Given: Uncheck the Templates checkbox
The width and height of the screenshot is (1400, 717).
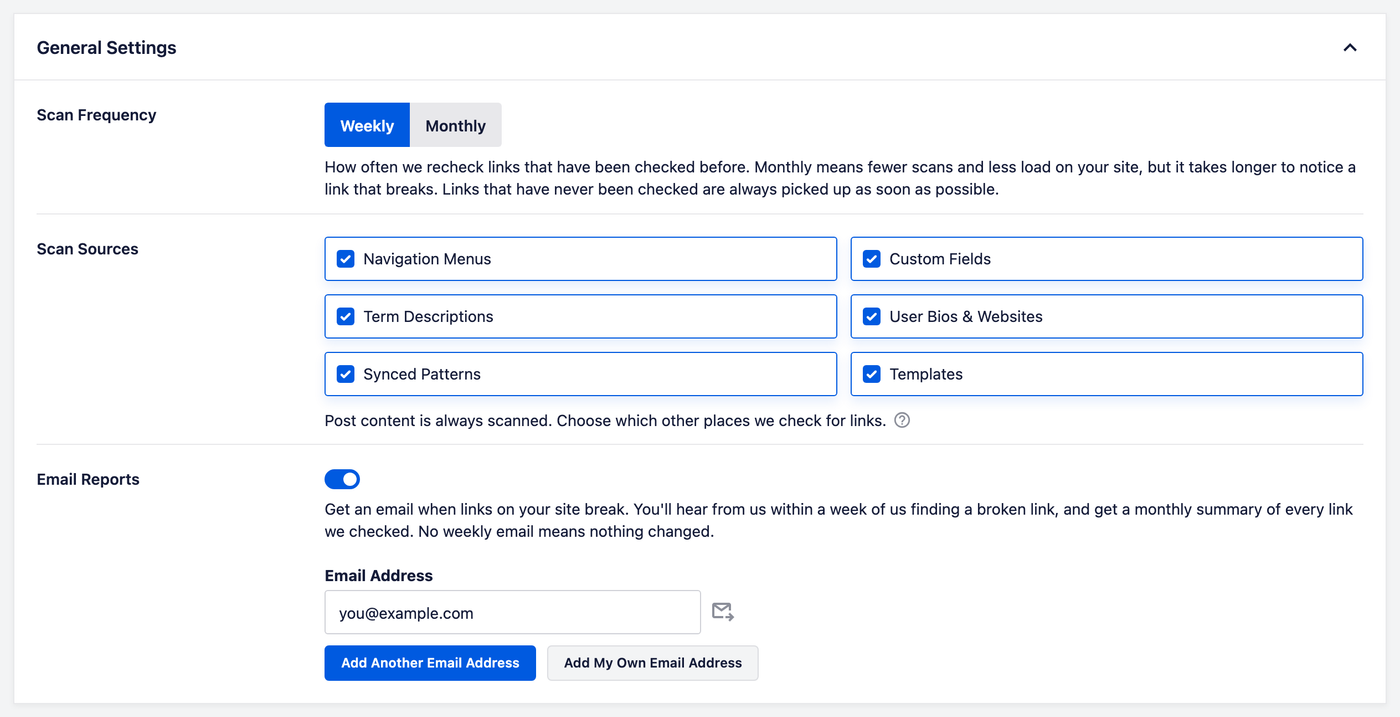Looking at the screenshot, I should pyautogui.click(x=872, y=374).
